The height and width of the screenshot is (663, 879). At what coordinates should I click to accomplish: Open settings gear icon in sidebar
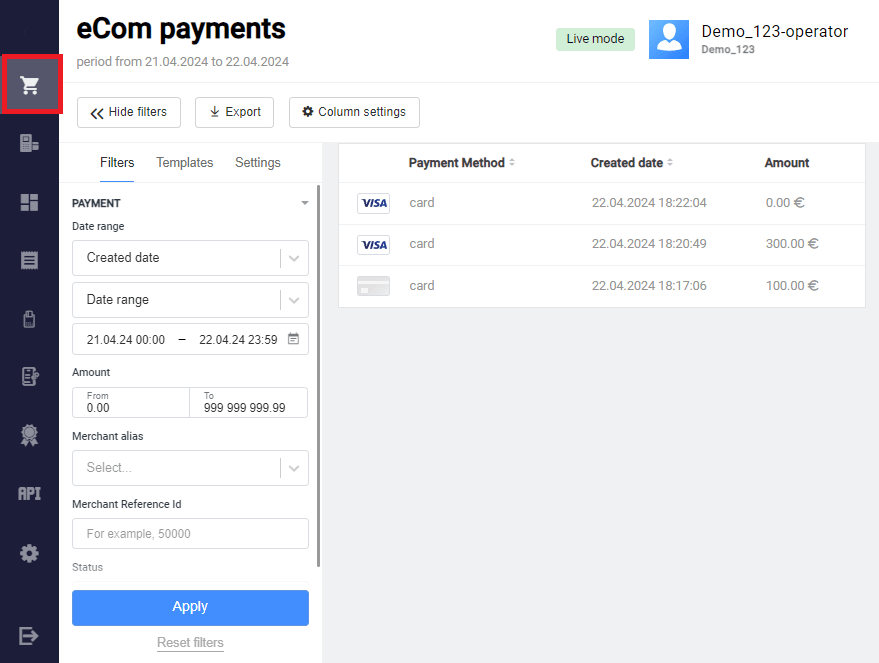tap(29, 553)
